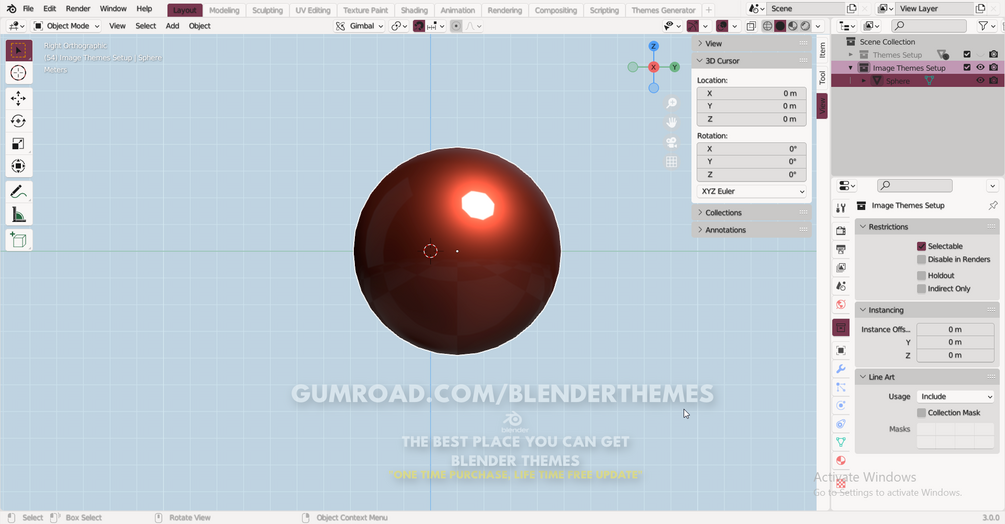Enable the Indirect Only checkbox

click(x=922, y=289)
